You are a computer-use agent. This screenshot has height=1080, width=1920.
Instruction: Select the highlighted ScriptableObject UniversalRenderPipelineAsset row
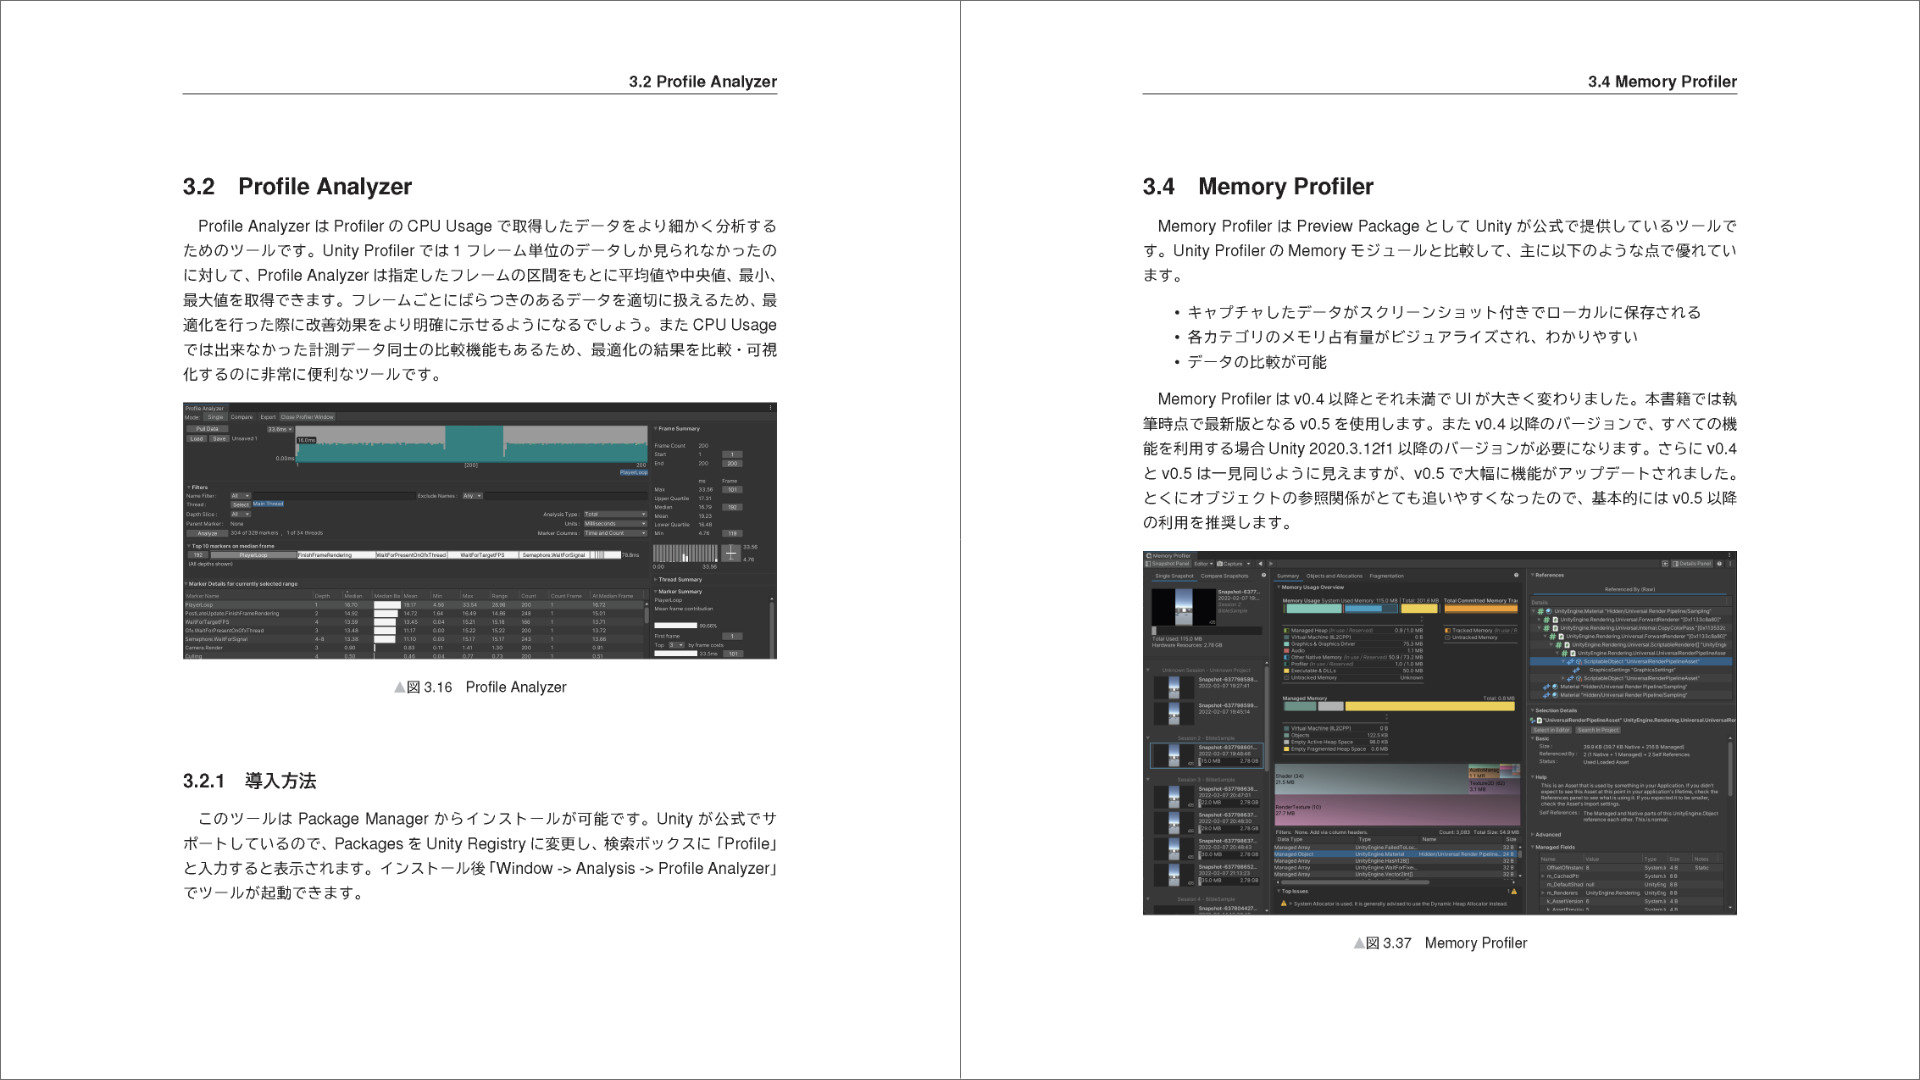(x=1631, y=661)
